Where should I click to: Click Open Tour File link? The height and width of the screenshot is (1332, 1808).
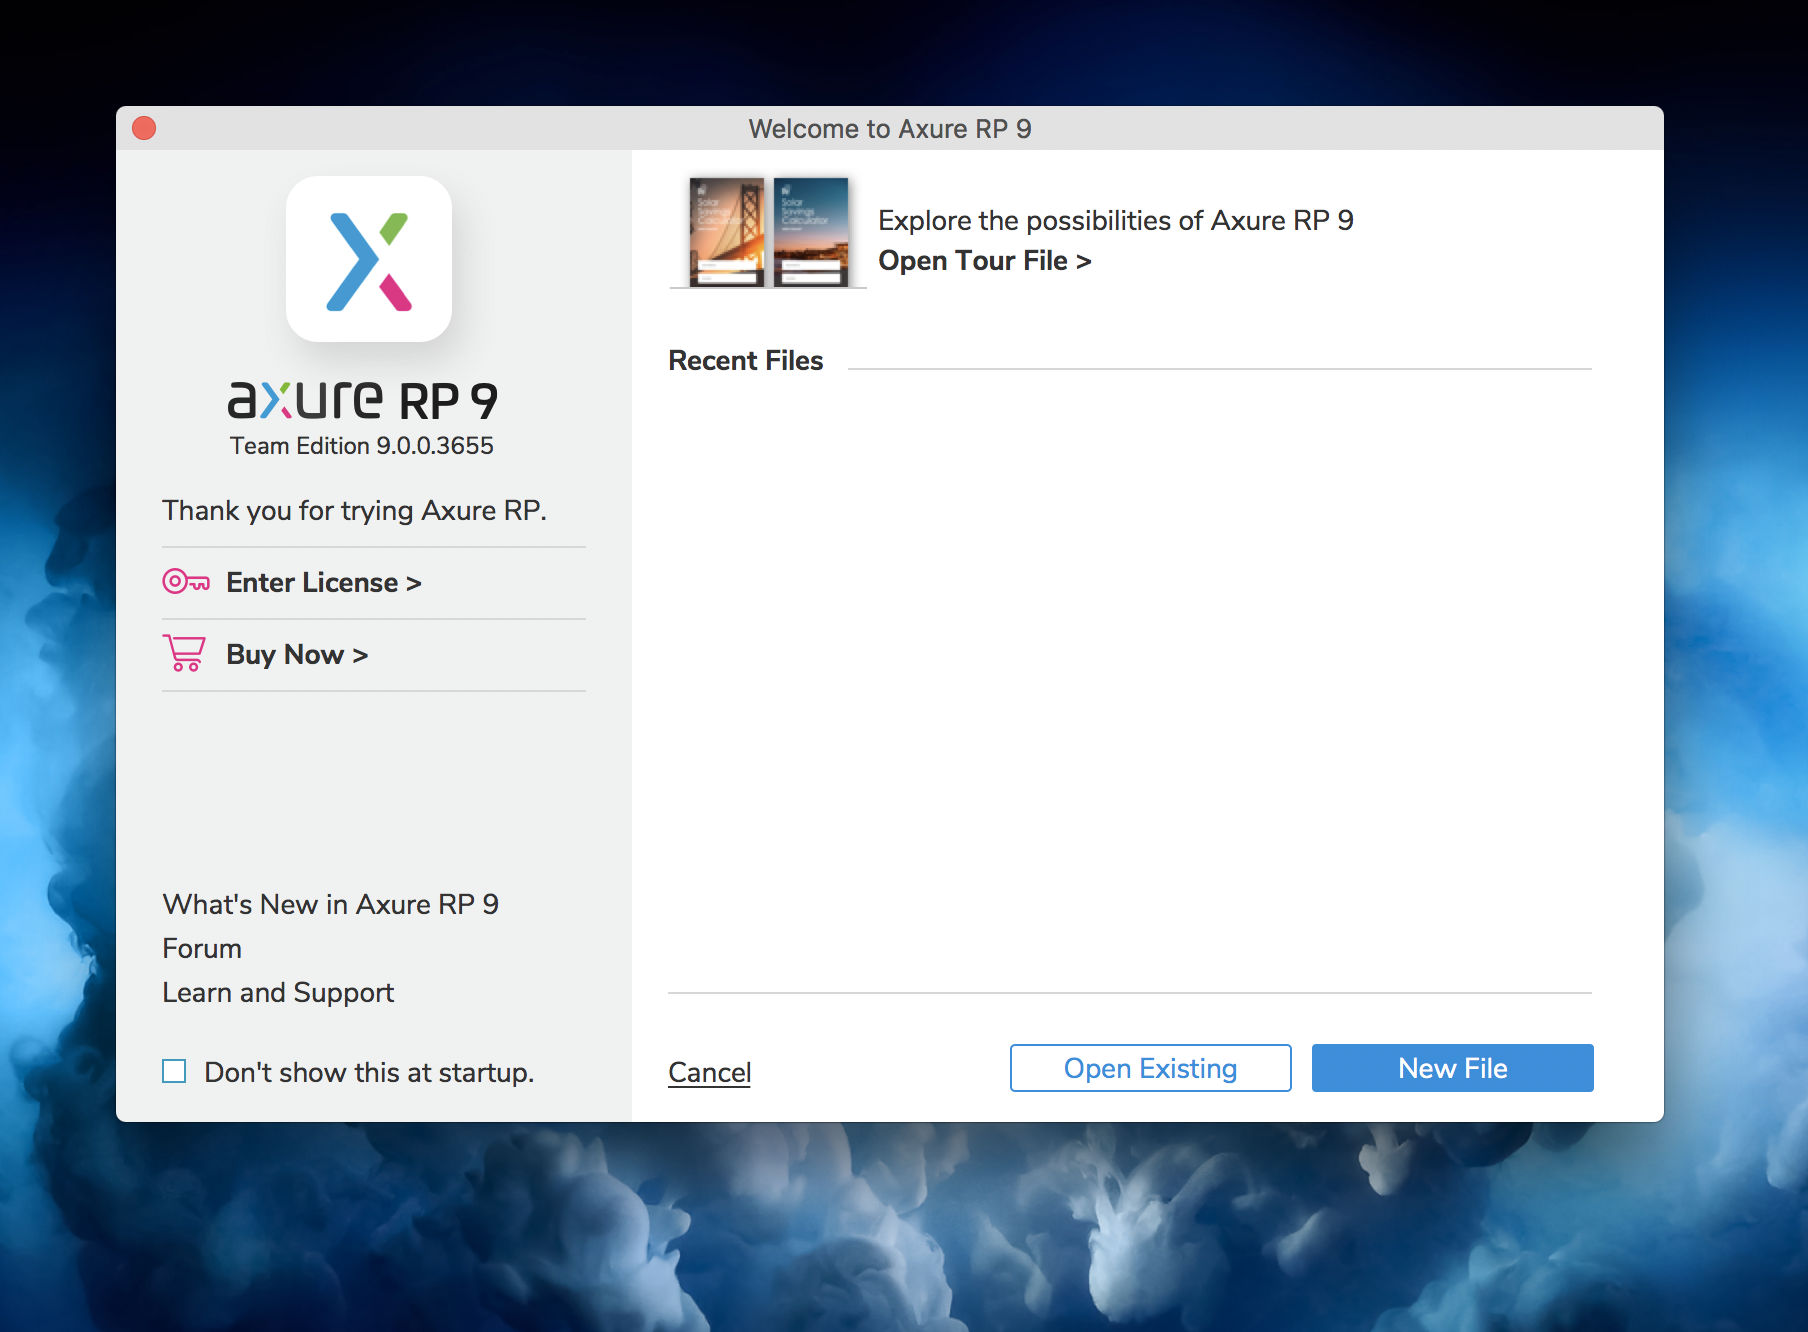(x=984, y=261)
